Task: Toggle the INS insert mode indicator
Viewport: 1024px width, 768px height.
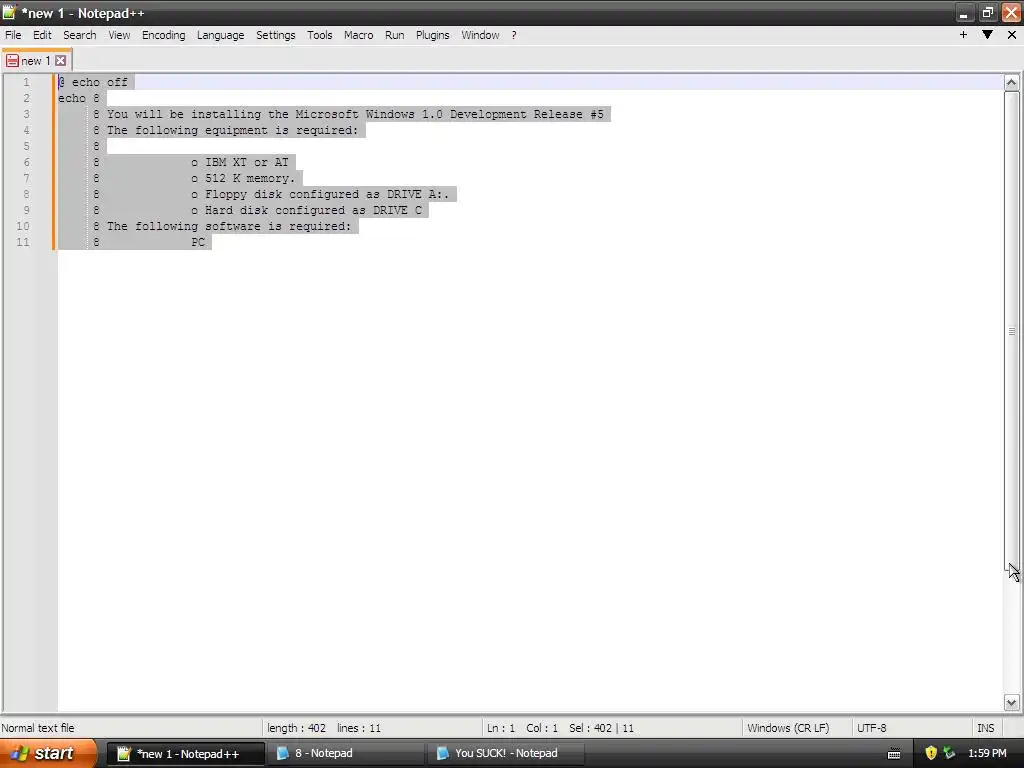Action: pyautogui.click(x=985, y=728)
